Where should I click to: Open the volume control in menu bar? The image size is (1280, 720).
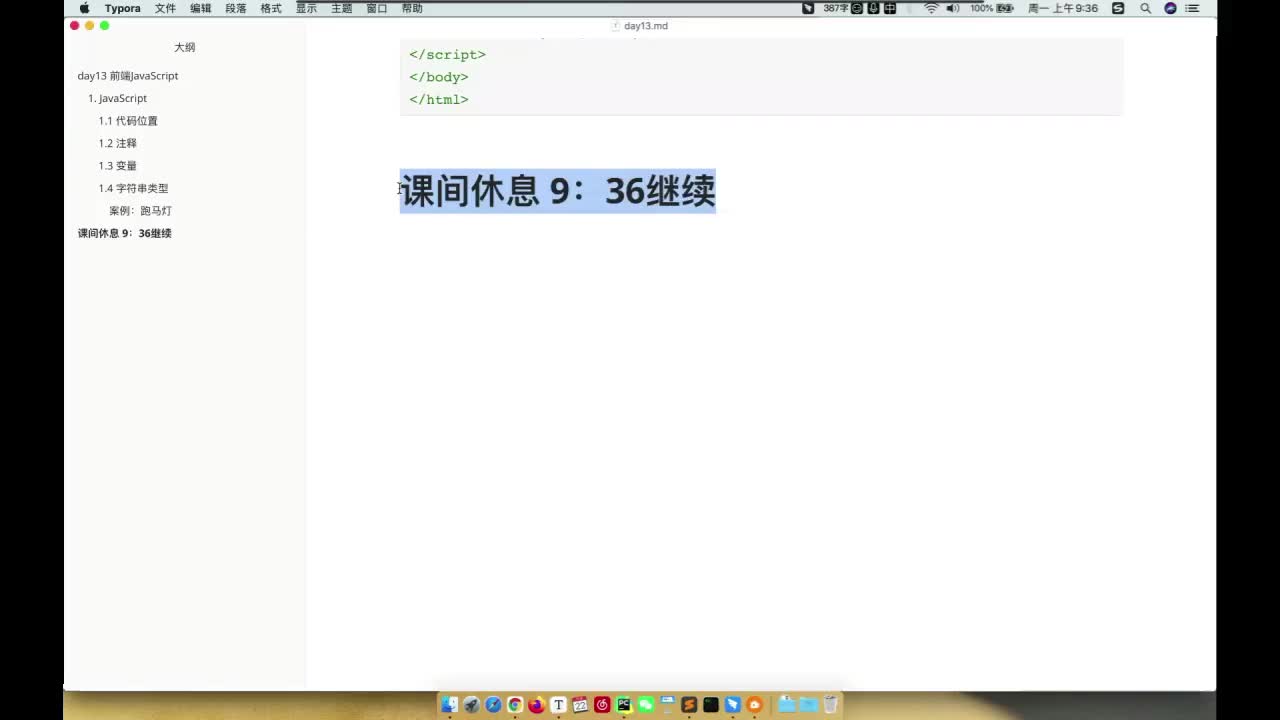click(x=952, y=8)
